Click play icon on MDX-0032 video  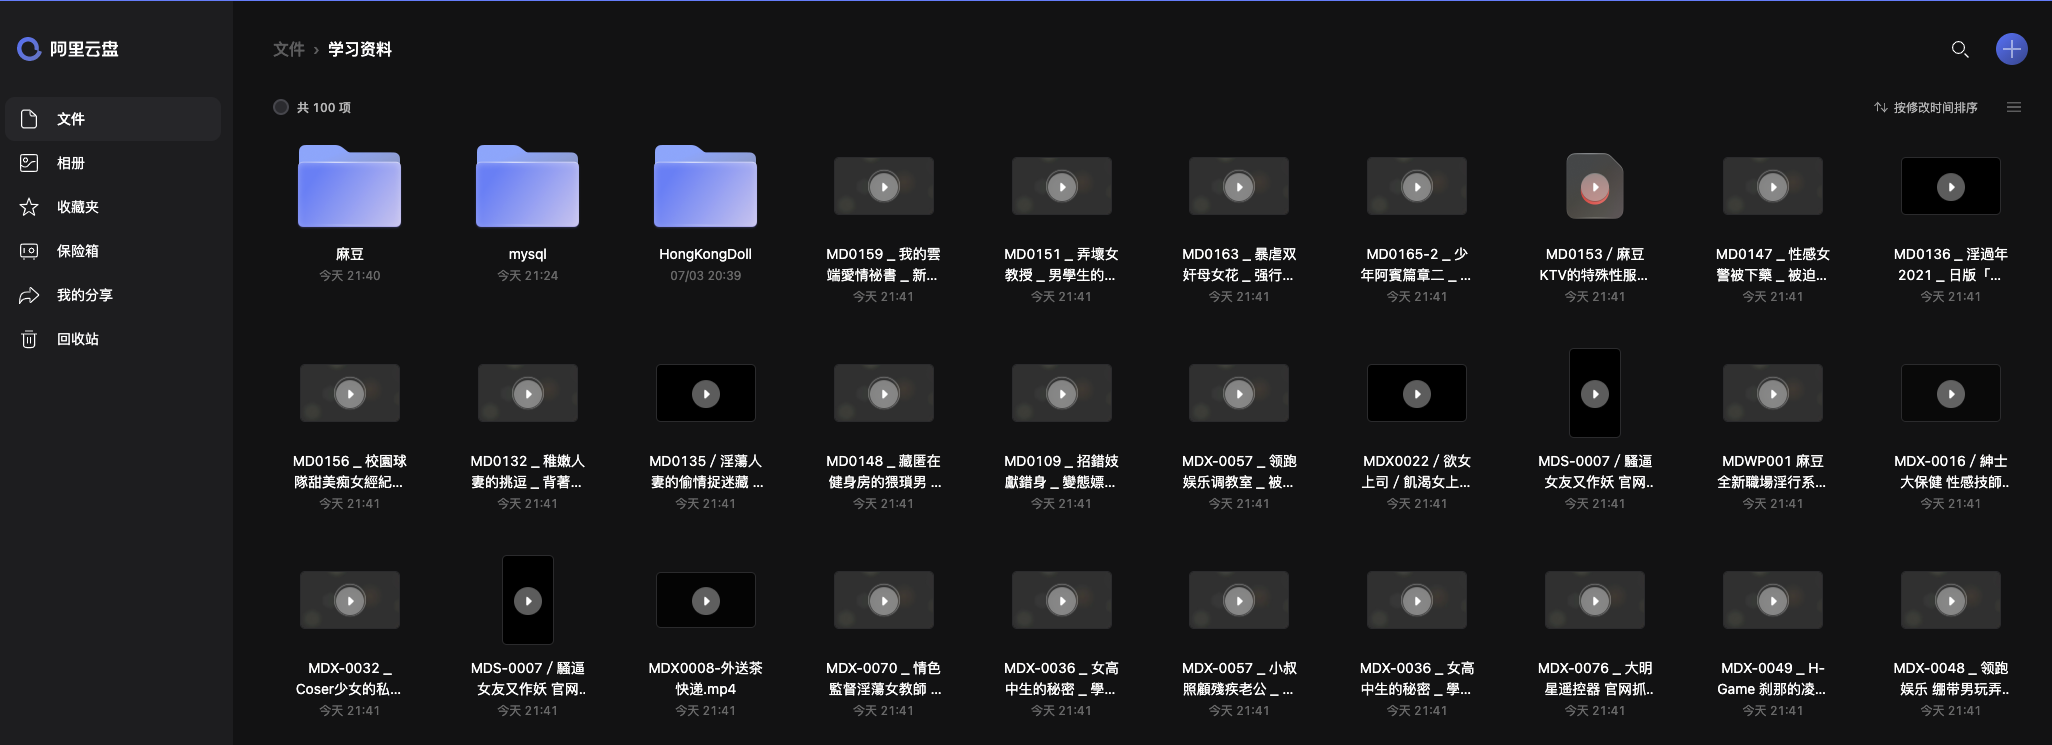click(350, 600)
